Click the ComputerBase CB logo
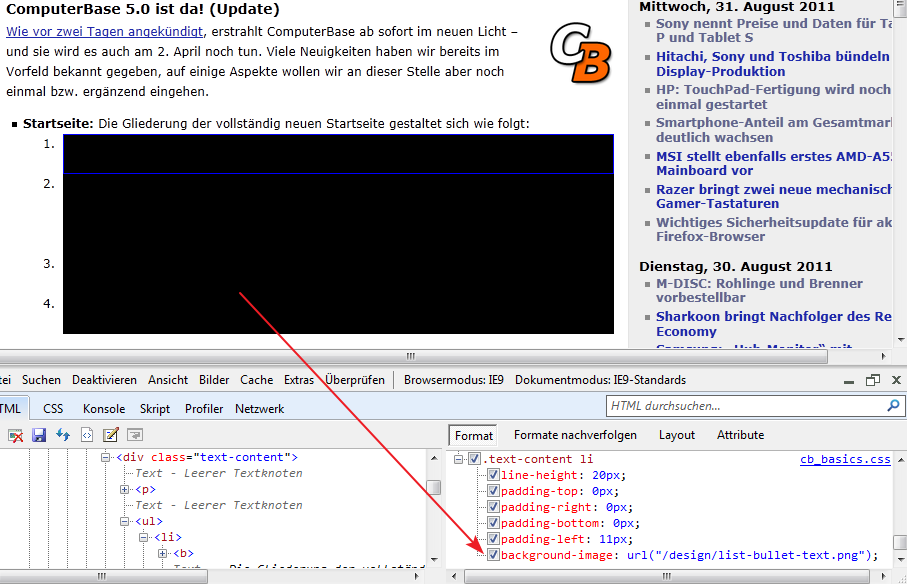907x584 pixels. coord(580,53)
